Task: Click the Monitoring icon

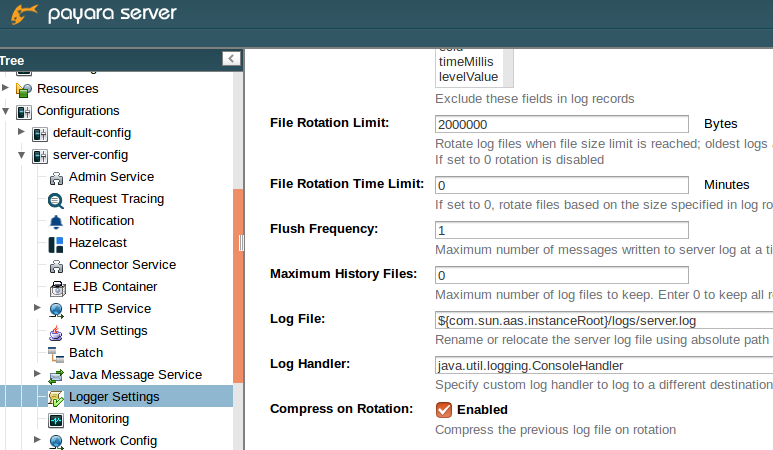Action: 56,420
